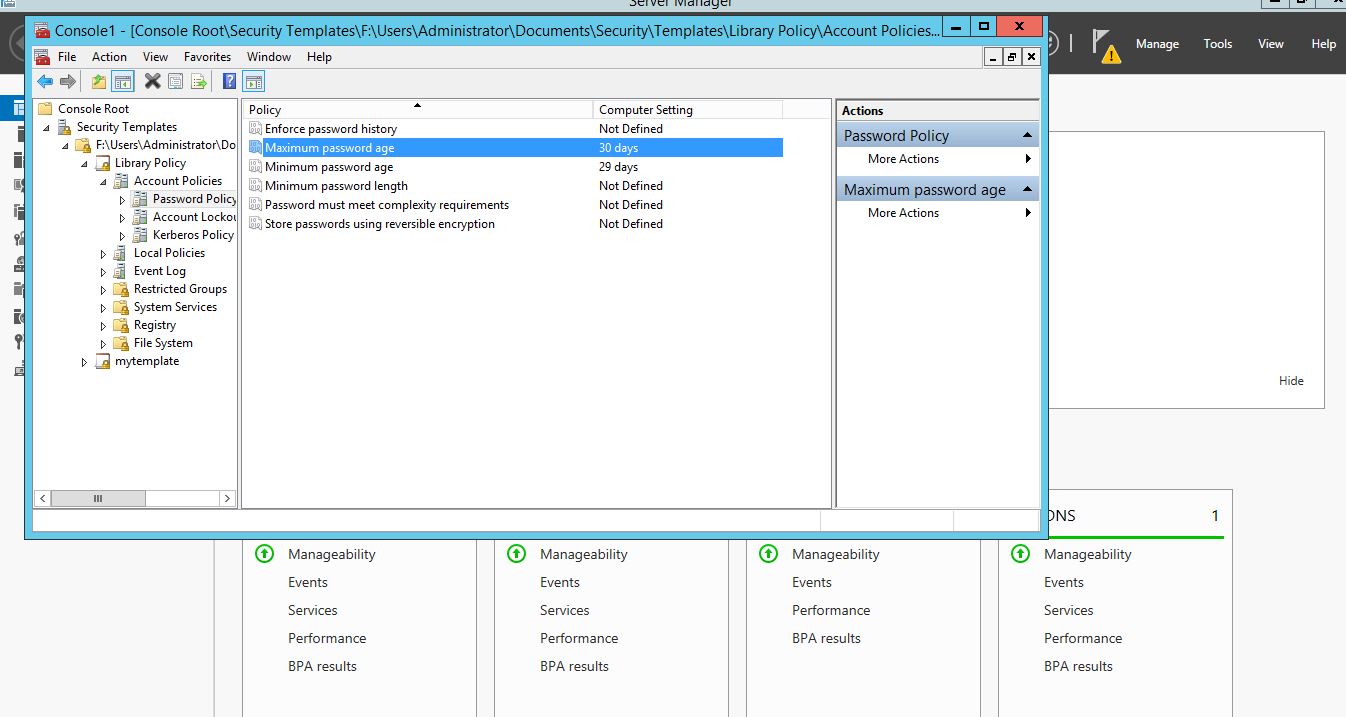Image resolution: width=1346 pixels, height=717 pixels.
Task: Click Hide link in Server Manager
Action: [1291, 381]
